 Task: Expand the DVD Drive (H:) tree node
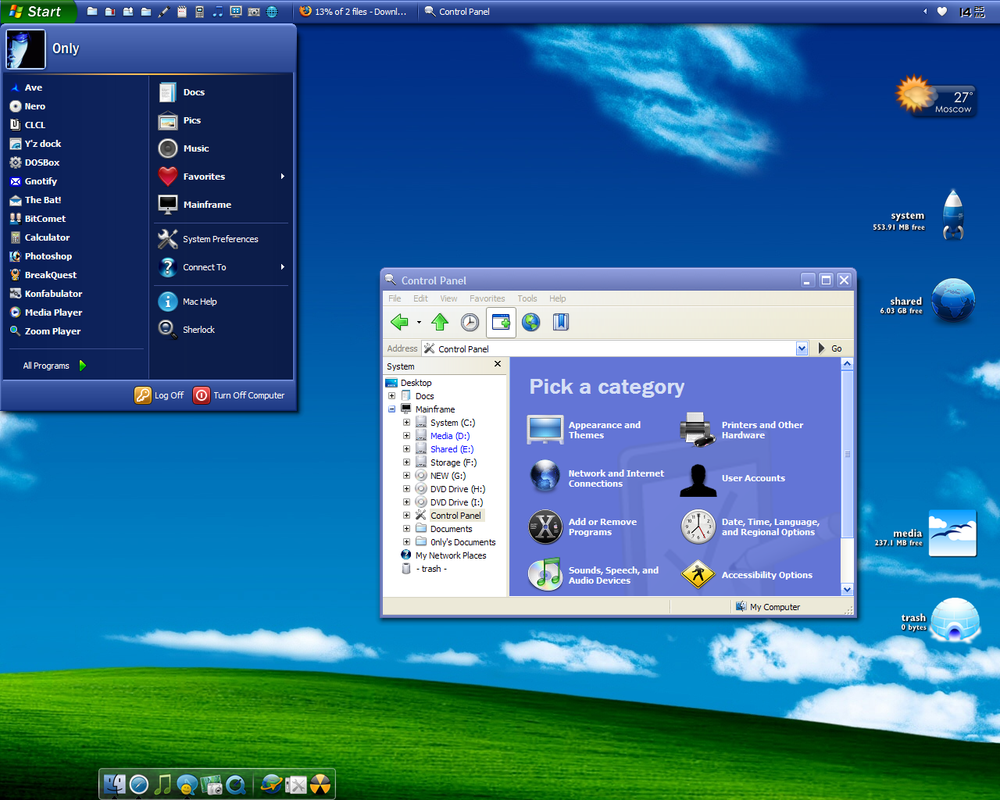406,489
